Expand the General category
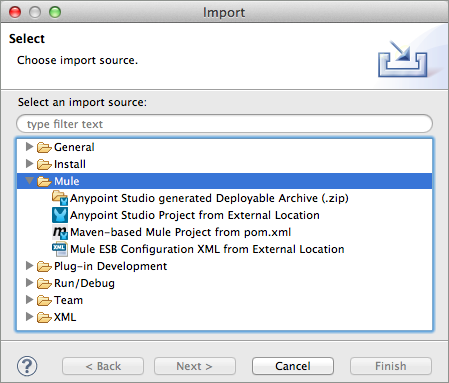Image resolution: width=449 pixels, height=383 pixels. 29,146
